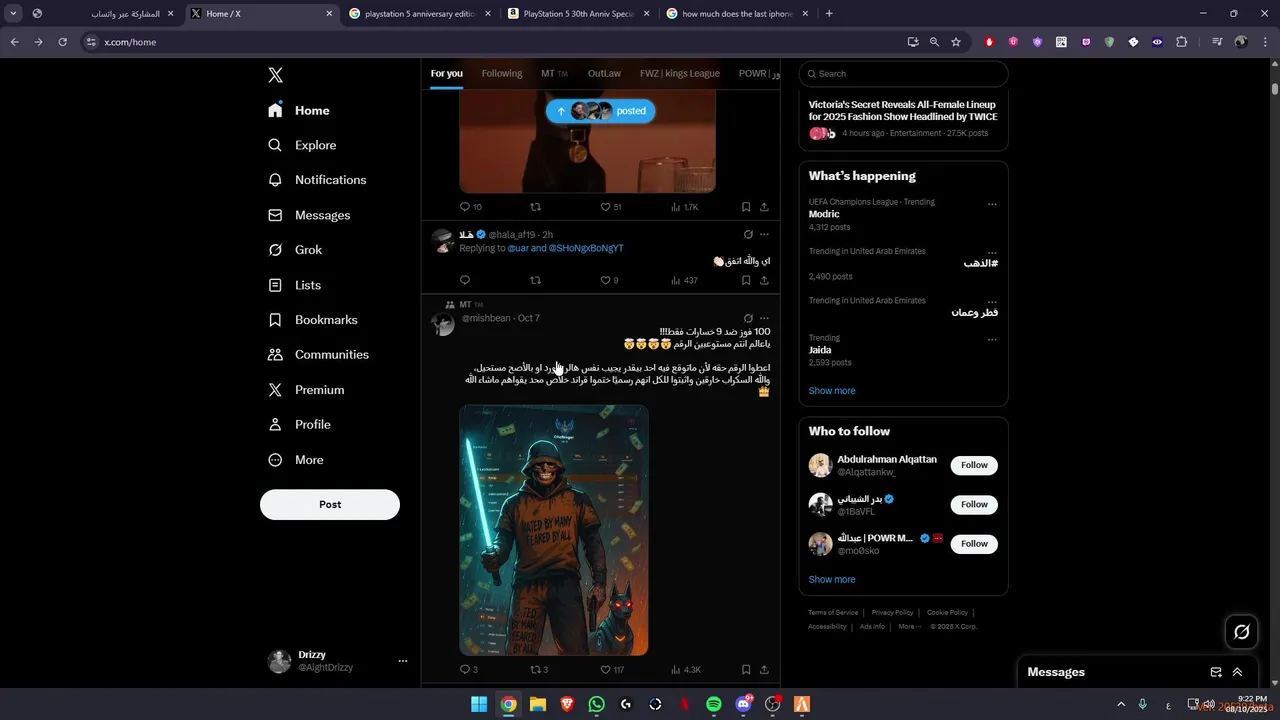This screenshot has height=720, width=1280.
Task: Go to Notifications in the sidebar
Action: 317,180
